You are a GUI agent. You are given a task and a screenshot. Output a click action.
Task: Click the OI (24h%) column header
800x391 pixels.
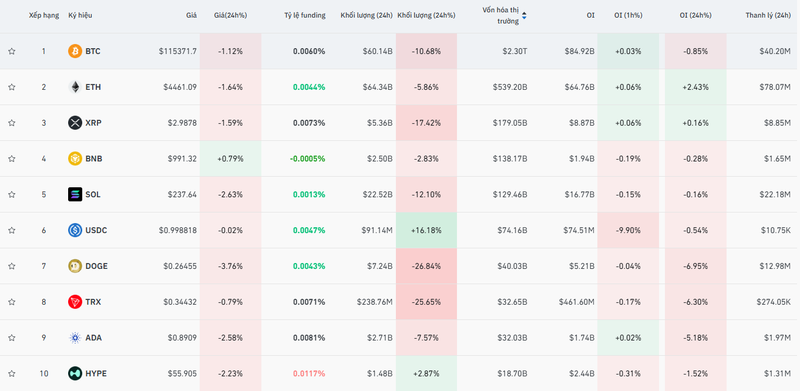click(x=695, y=15)
